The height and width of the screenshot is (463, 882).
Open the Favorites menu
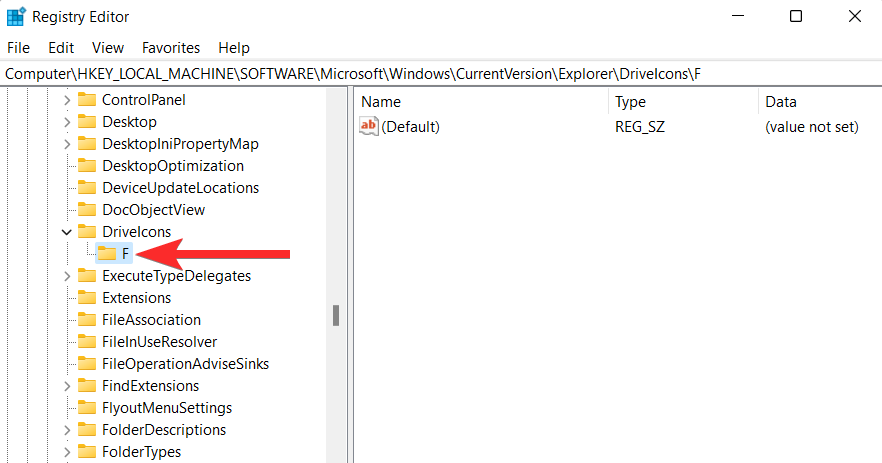(171, 47)
